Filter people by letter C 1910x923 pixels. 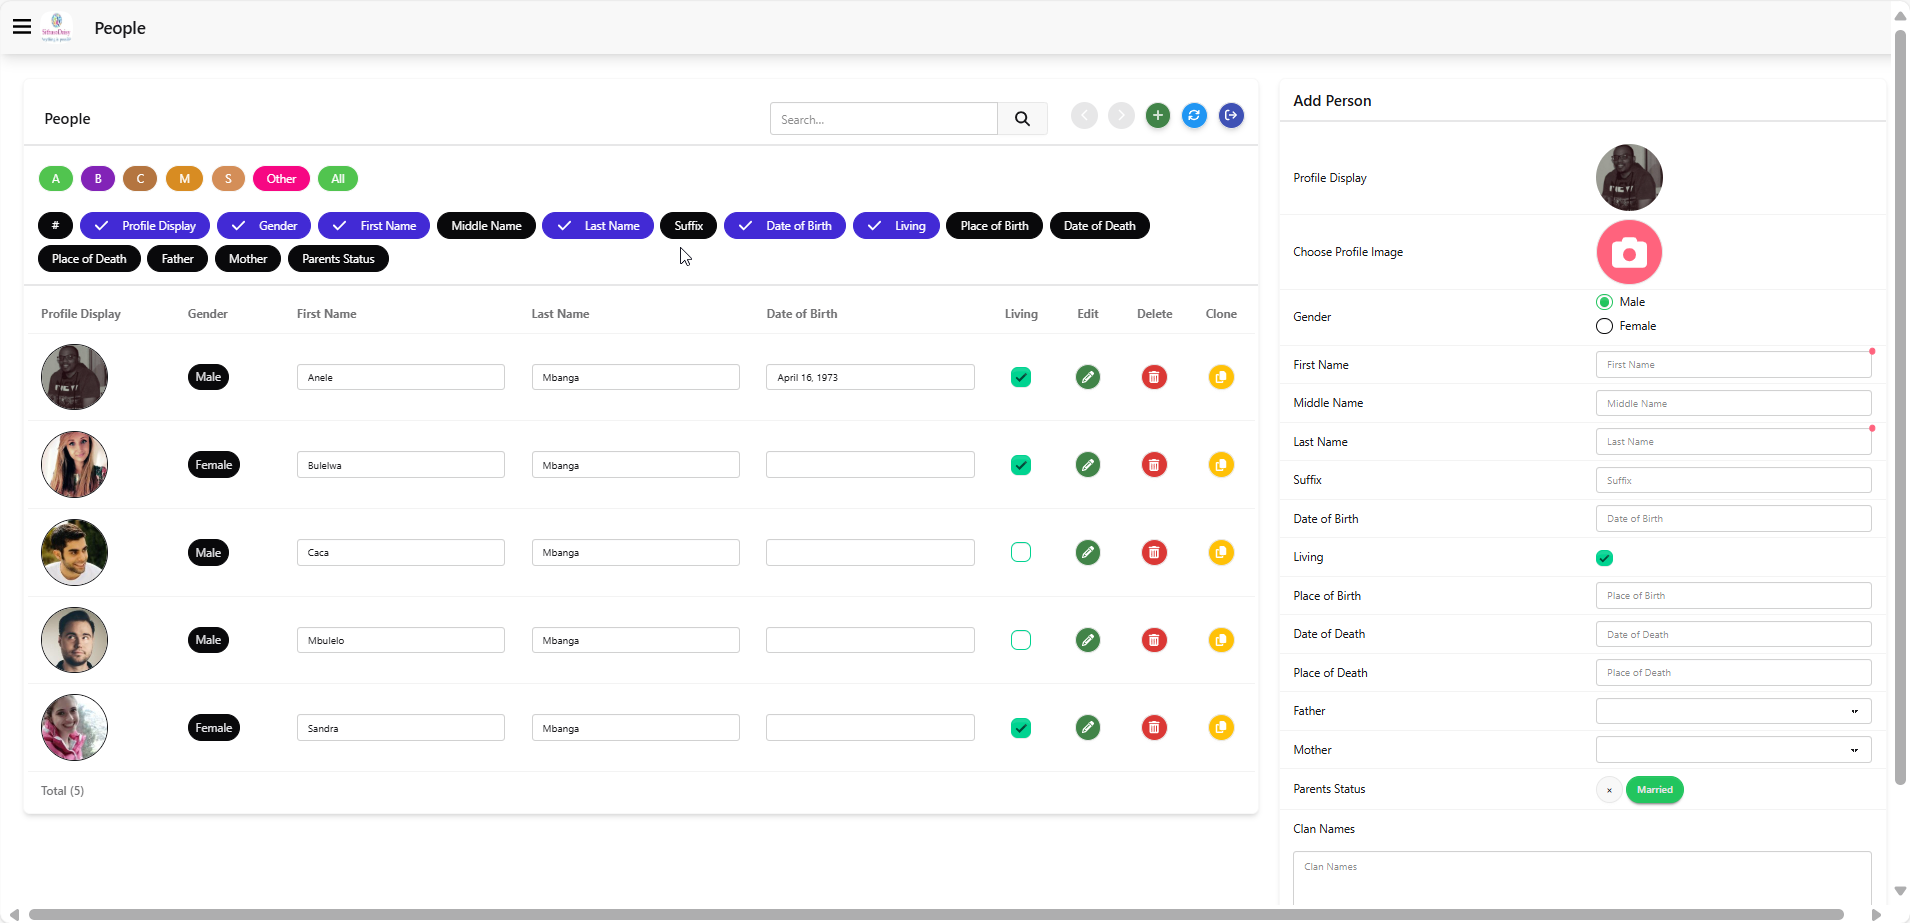[x=140, y=179]
